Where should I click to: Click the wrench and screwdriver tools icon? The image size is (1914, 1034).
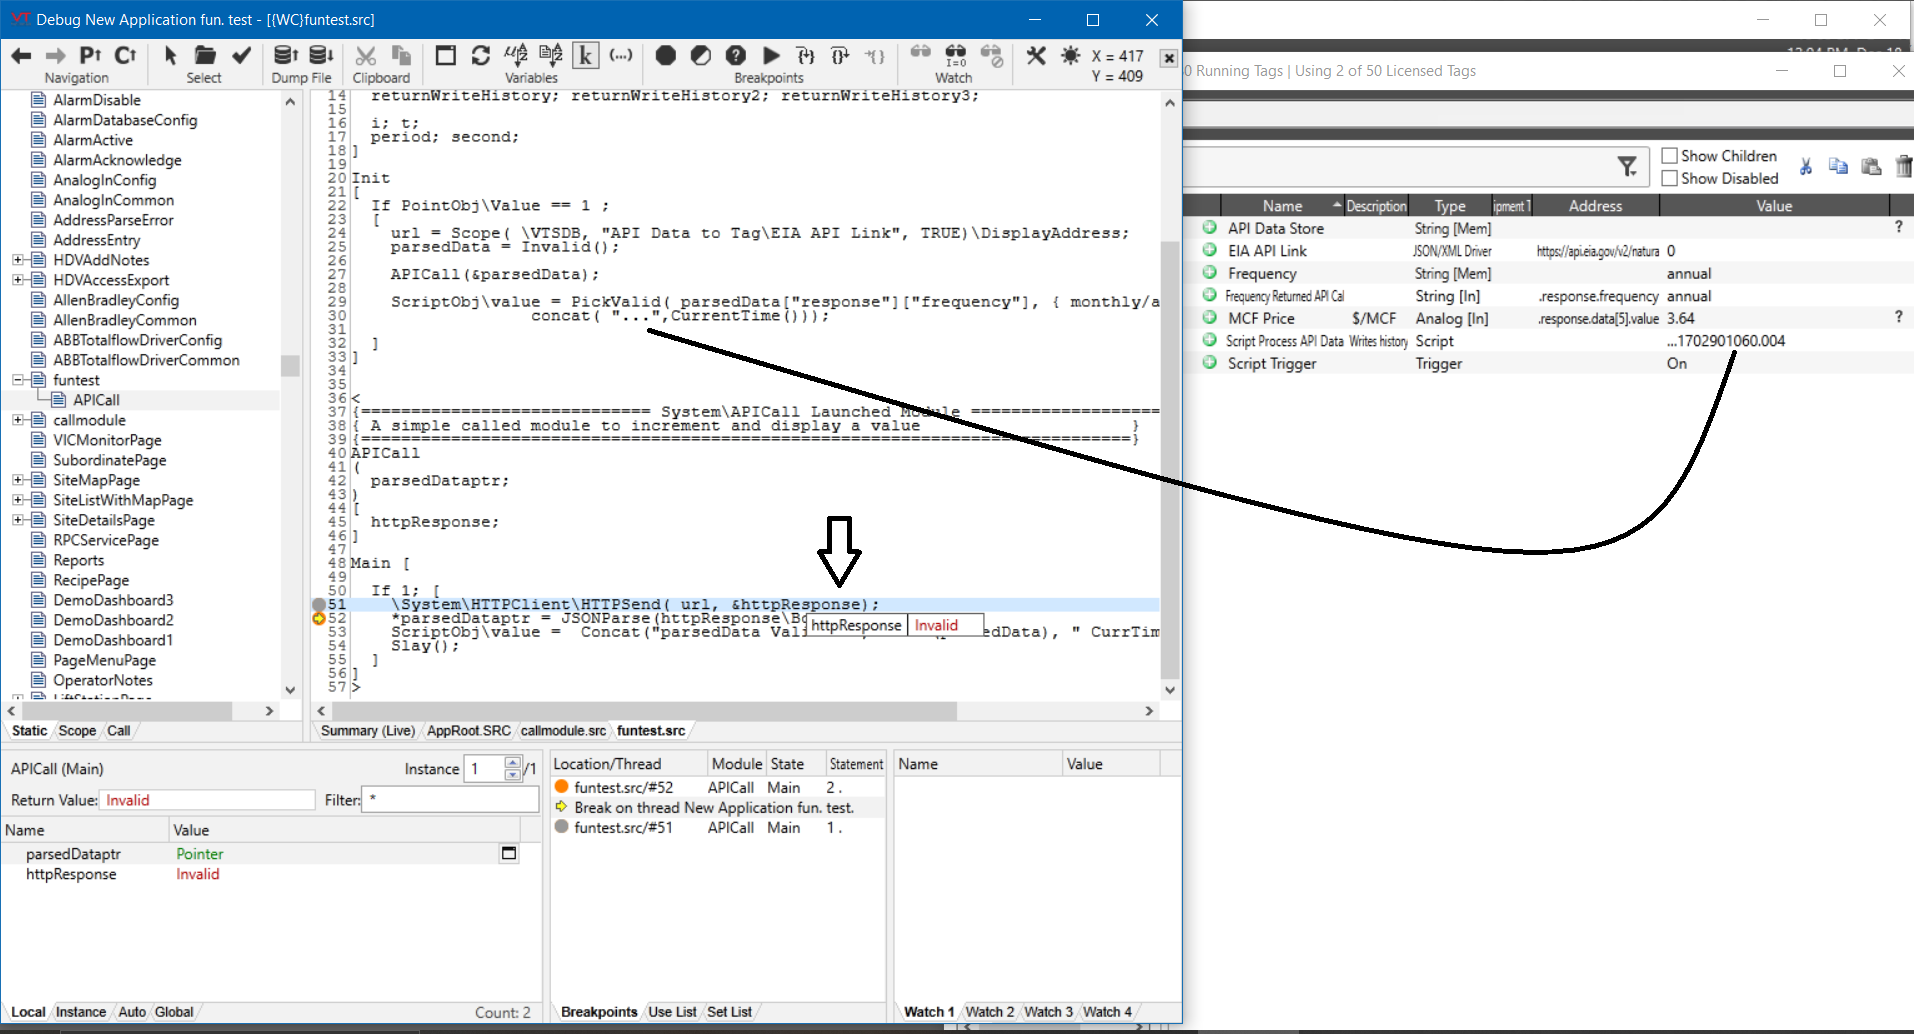(x=1036, y=56)
